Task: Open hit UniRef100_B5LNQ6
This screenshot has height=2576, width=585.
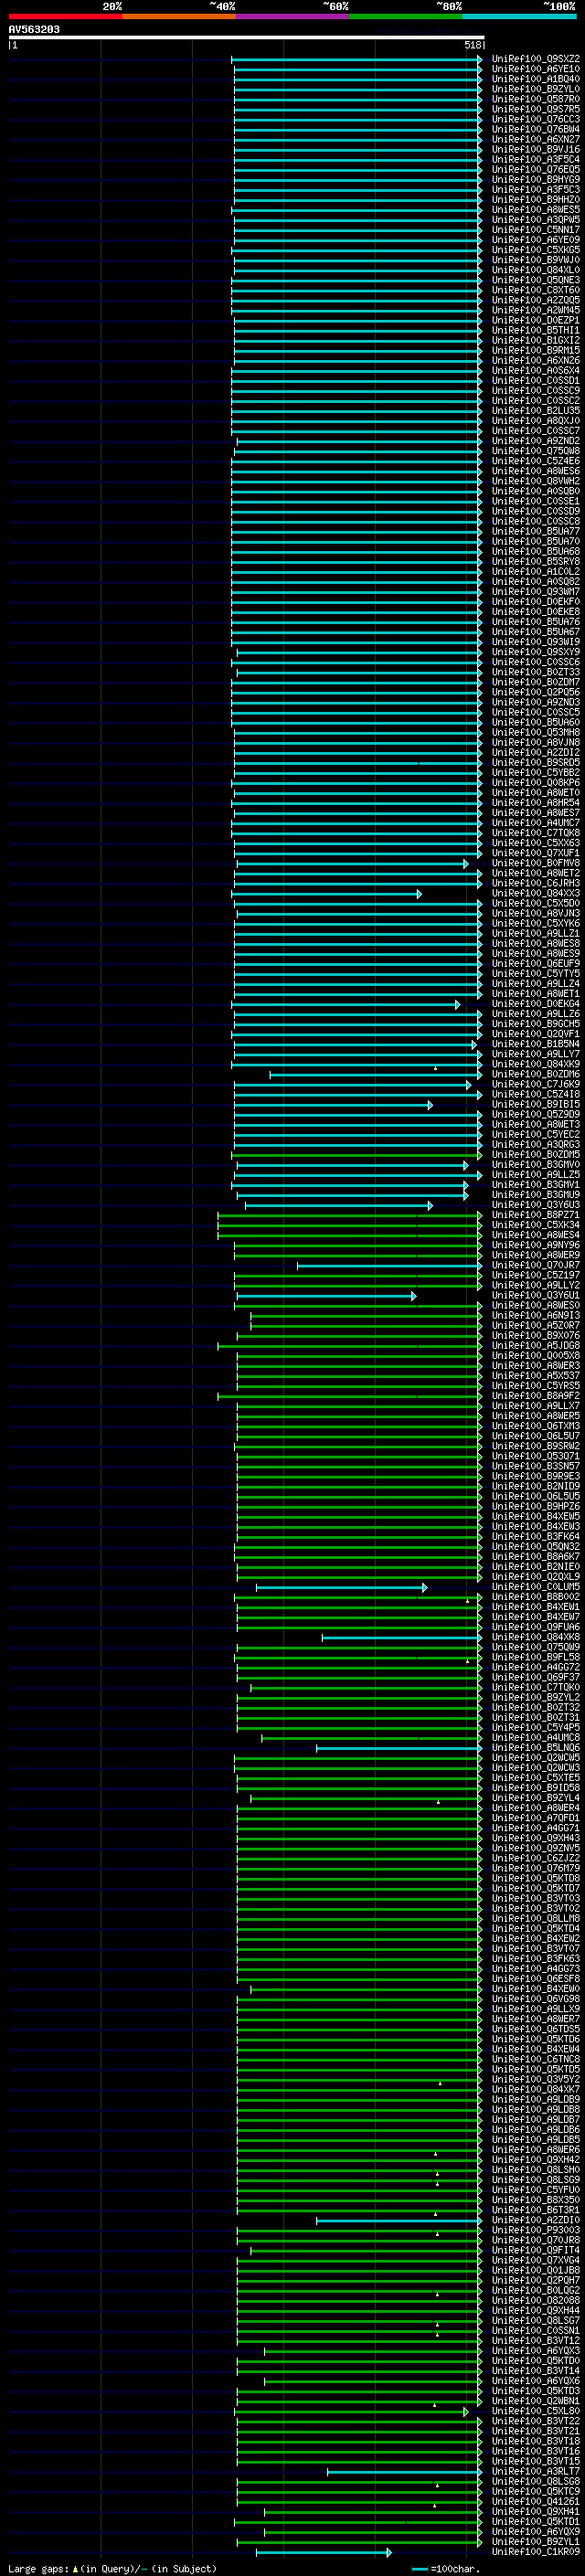Action: point(536,1748)
